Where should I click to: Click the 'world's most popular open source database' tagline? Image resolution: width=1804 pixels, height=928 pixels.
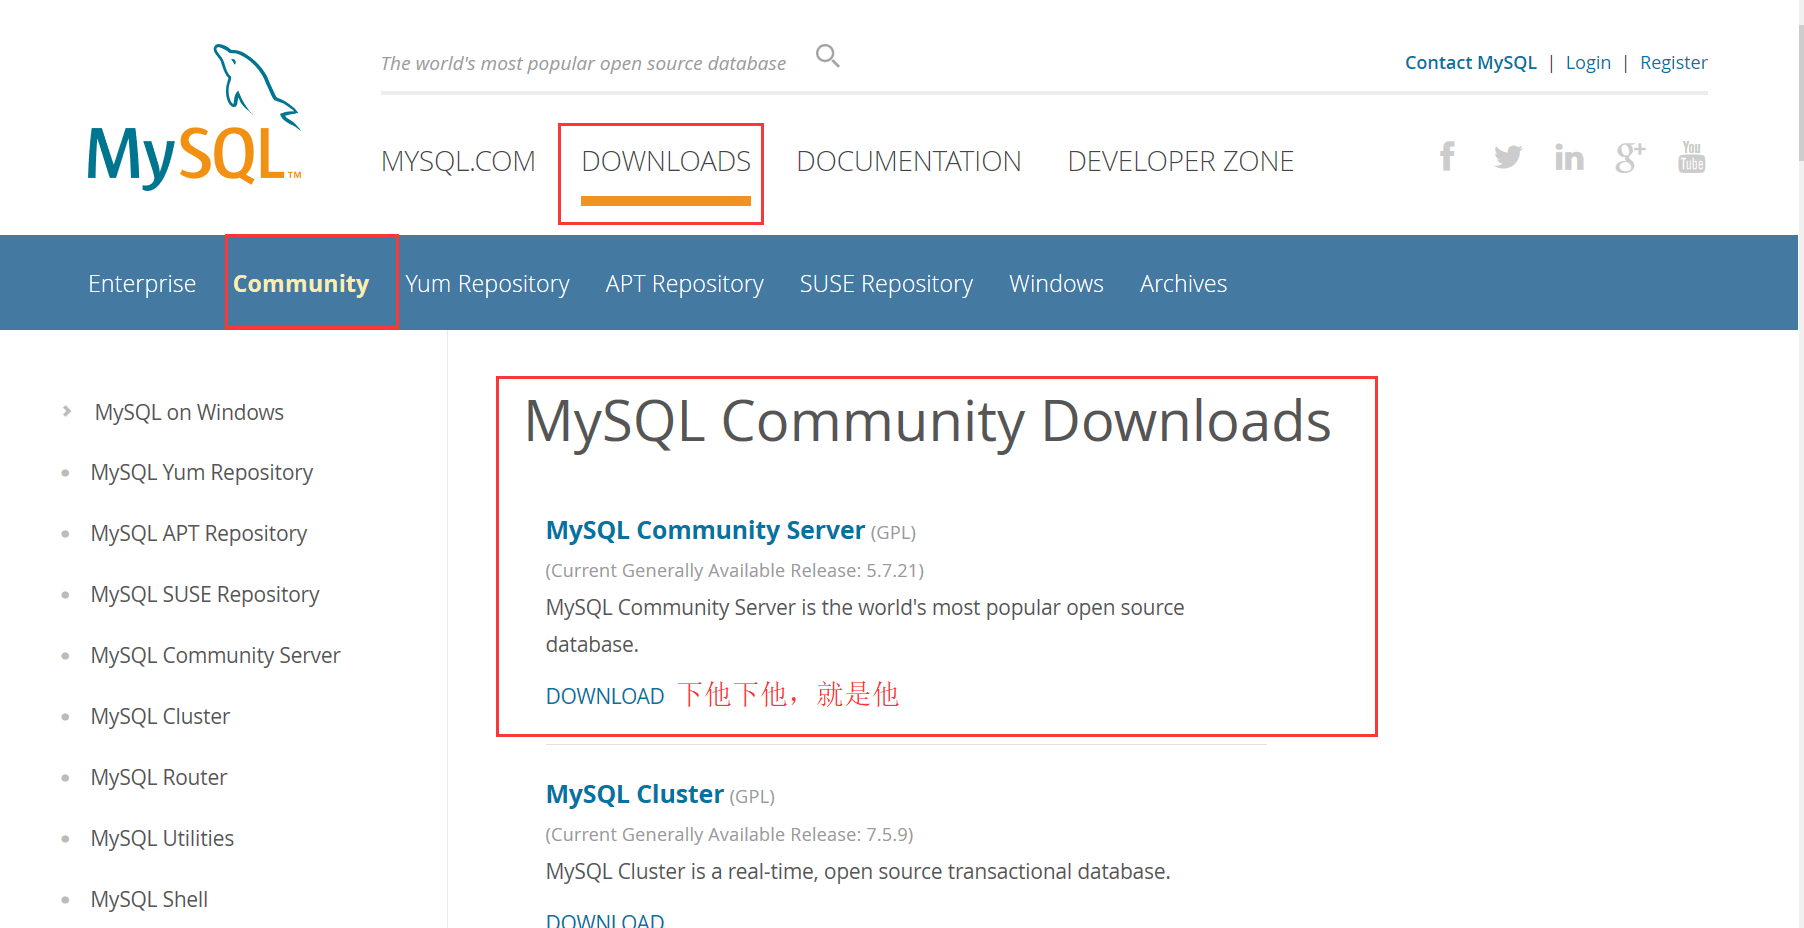583,64
